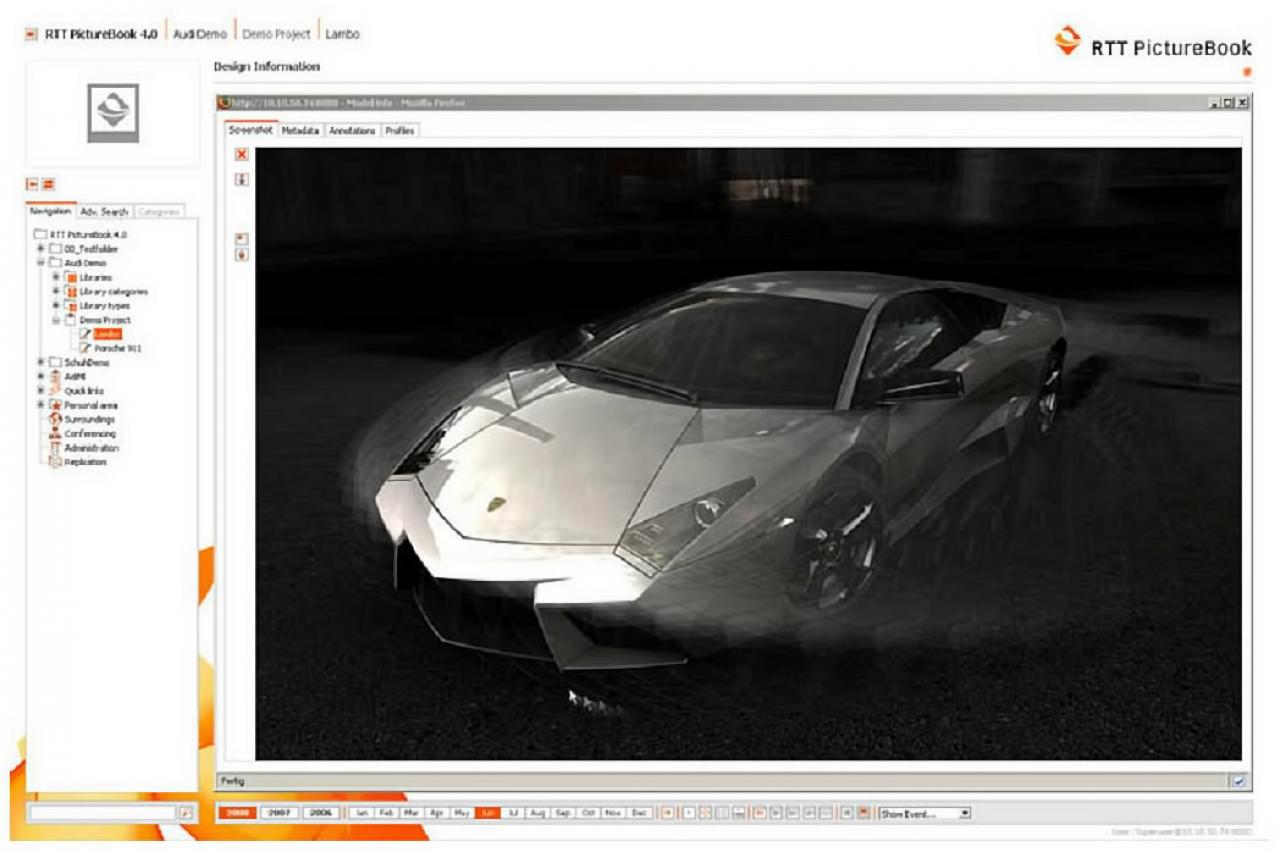Switch to the Annotations tab
Image resolution: width=1280 pixels, height=852 pixels.
[351, 130]
